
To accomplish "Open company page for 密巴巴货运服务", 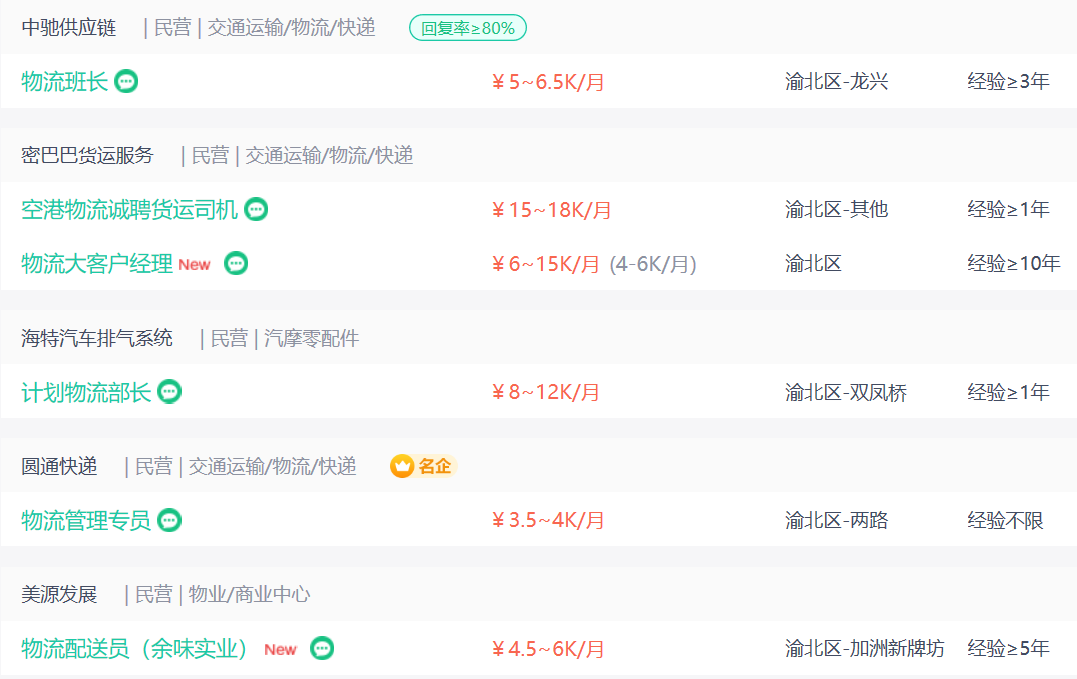I will (88, 156).
